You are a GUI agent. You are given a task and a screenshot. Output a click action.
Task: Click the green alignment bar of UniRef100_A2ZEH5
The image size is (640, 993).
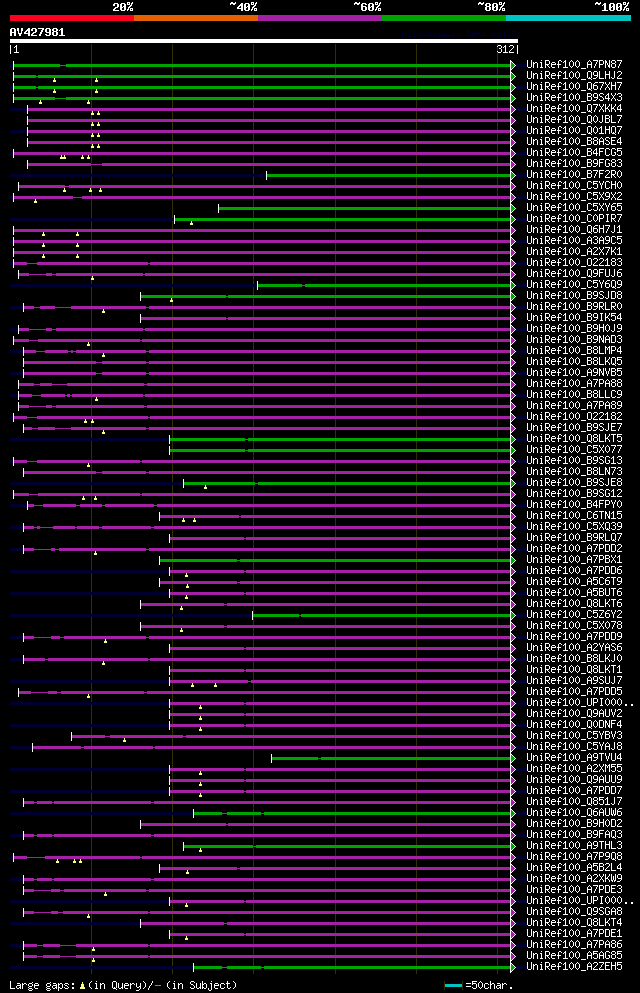click(x=353, y=968)
